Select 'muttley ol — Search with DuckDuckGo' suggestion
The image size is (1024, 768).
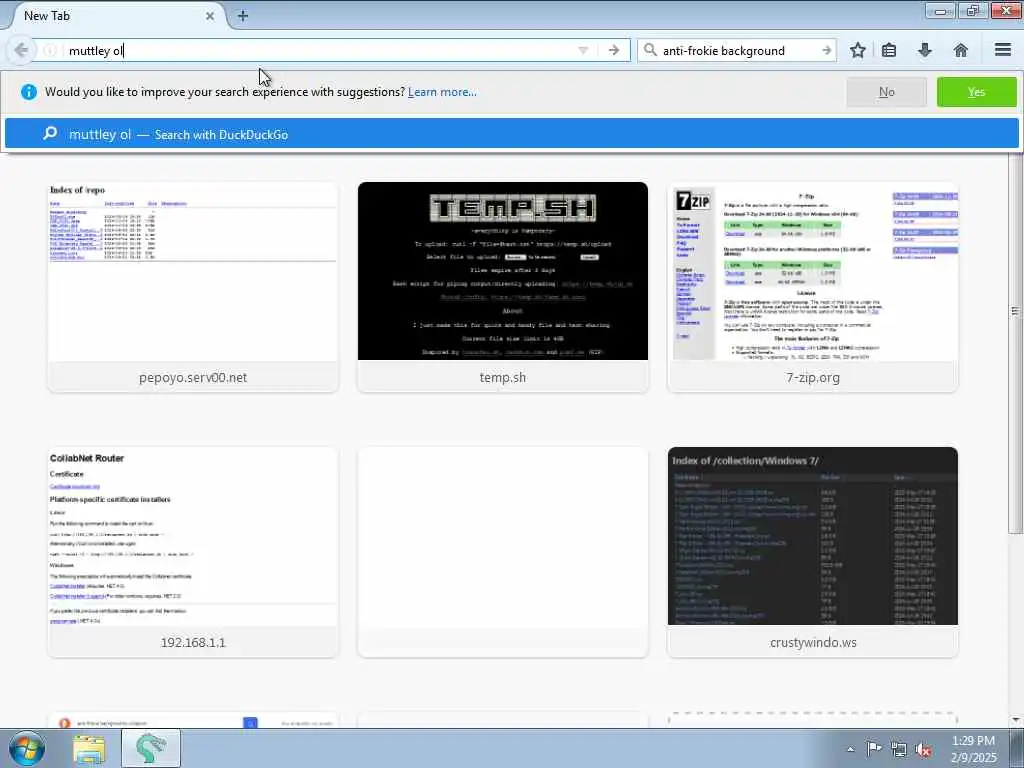pyautogui.click(x=511, y=134)
